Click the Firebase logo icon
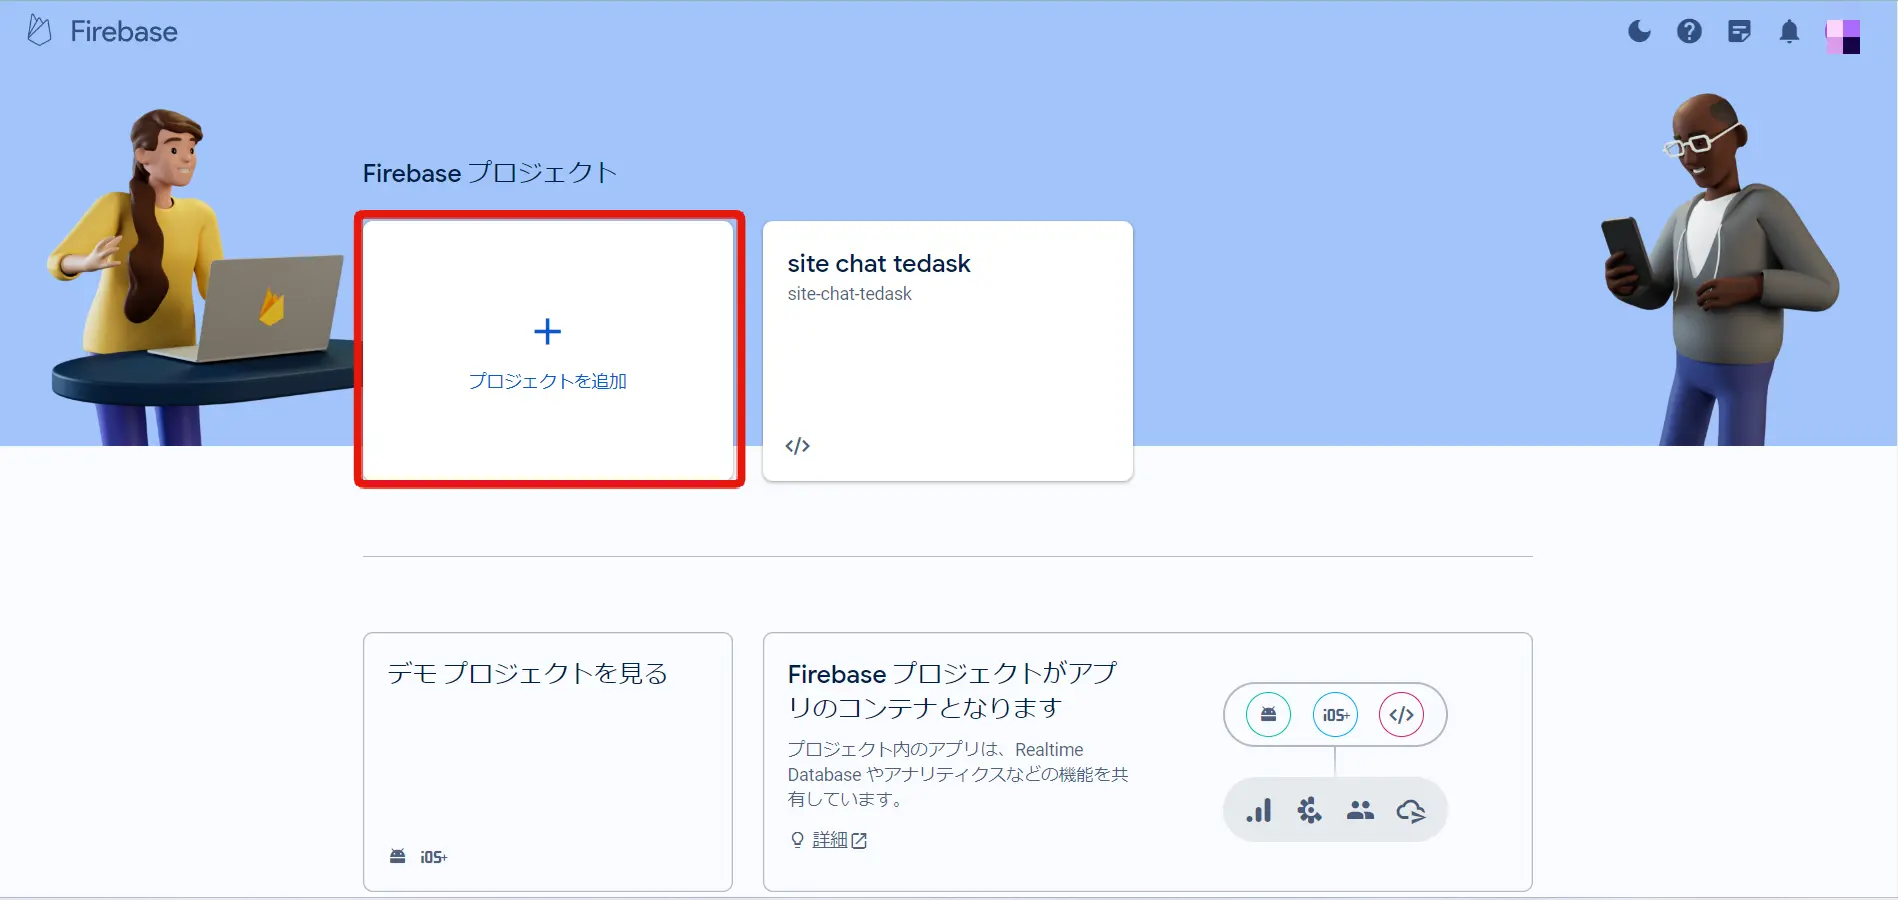 [39, 31]
